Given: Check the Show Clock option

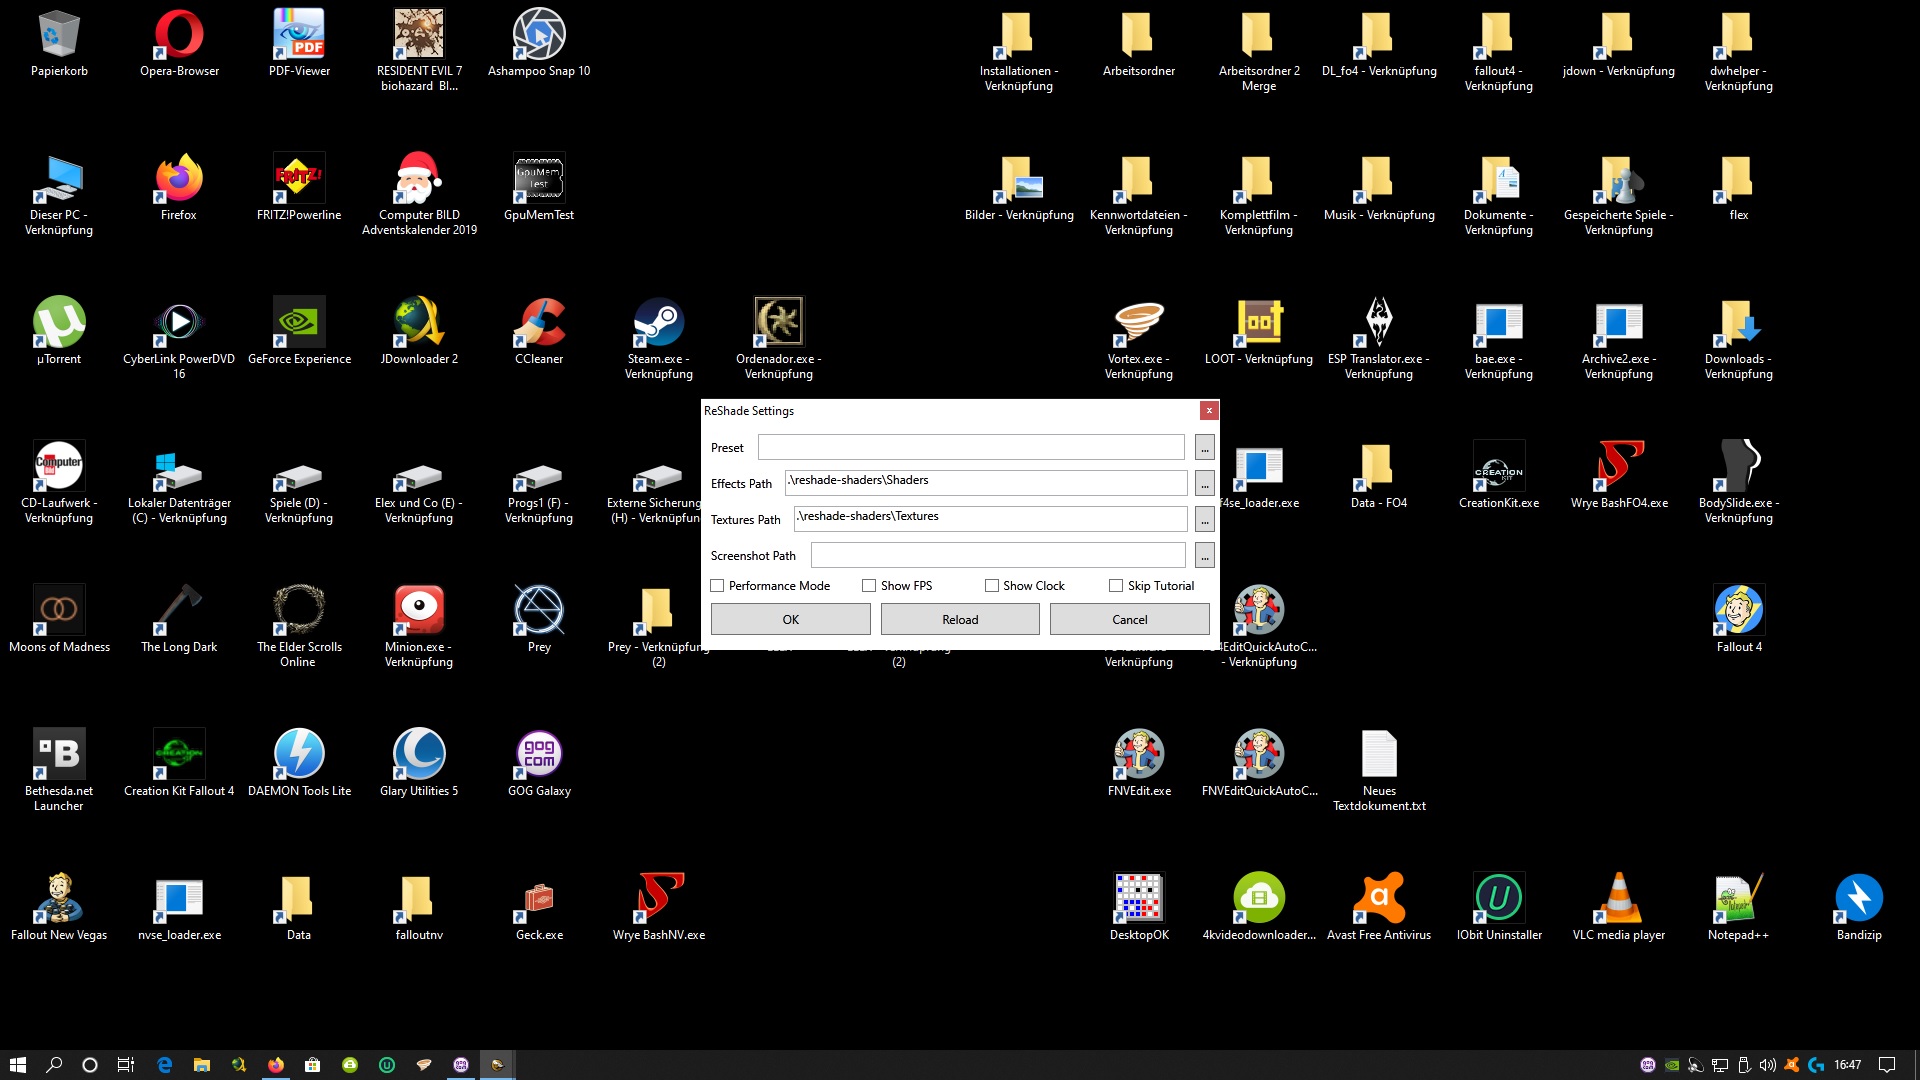Looking at the screenshot, I should click(x=992, y=586).
